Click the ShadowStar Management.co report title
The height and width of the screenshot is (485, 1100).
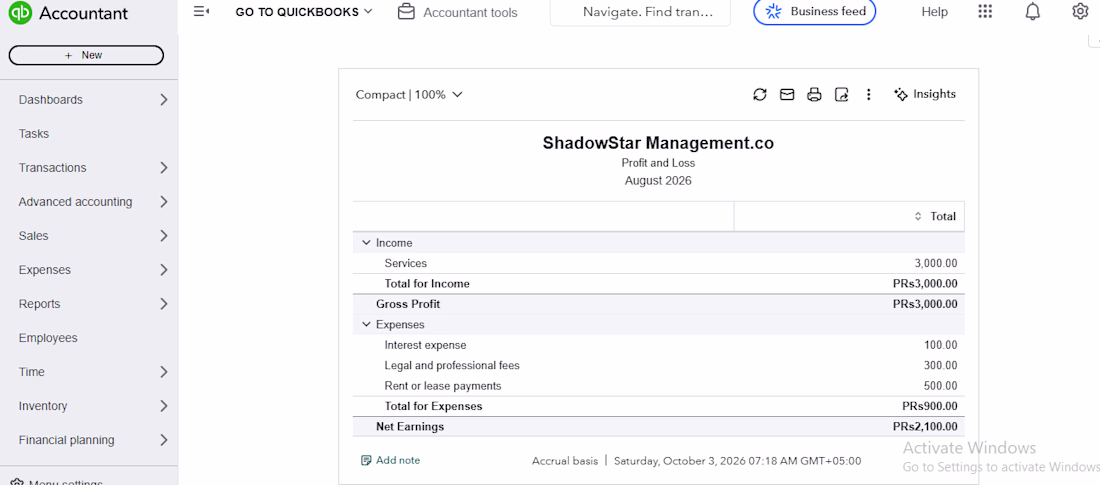coord(658,143)
